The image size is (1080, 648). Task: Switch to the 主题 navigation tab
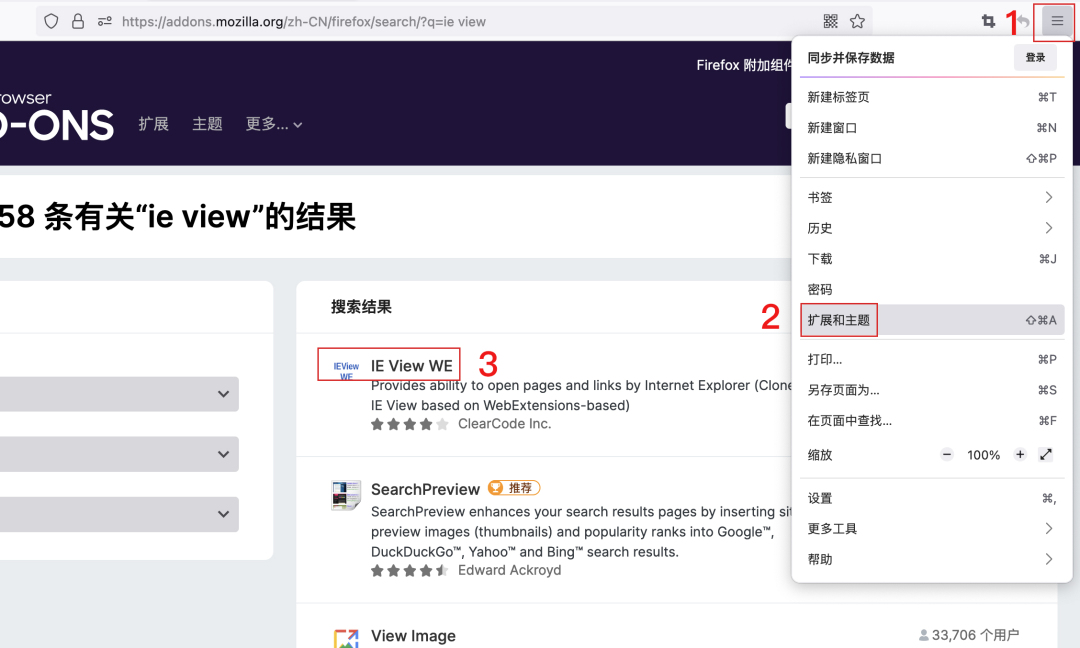click(x=207, y=124)
